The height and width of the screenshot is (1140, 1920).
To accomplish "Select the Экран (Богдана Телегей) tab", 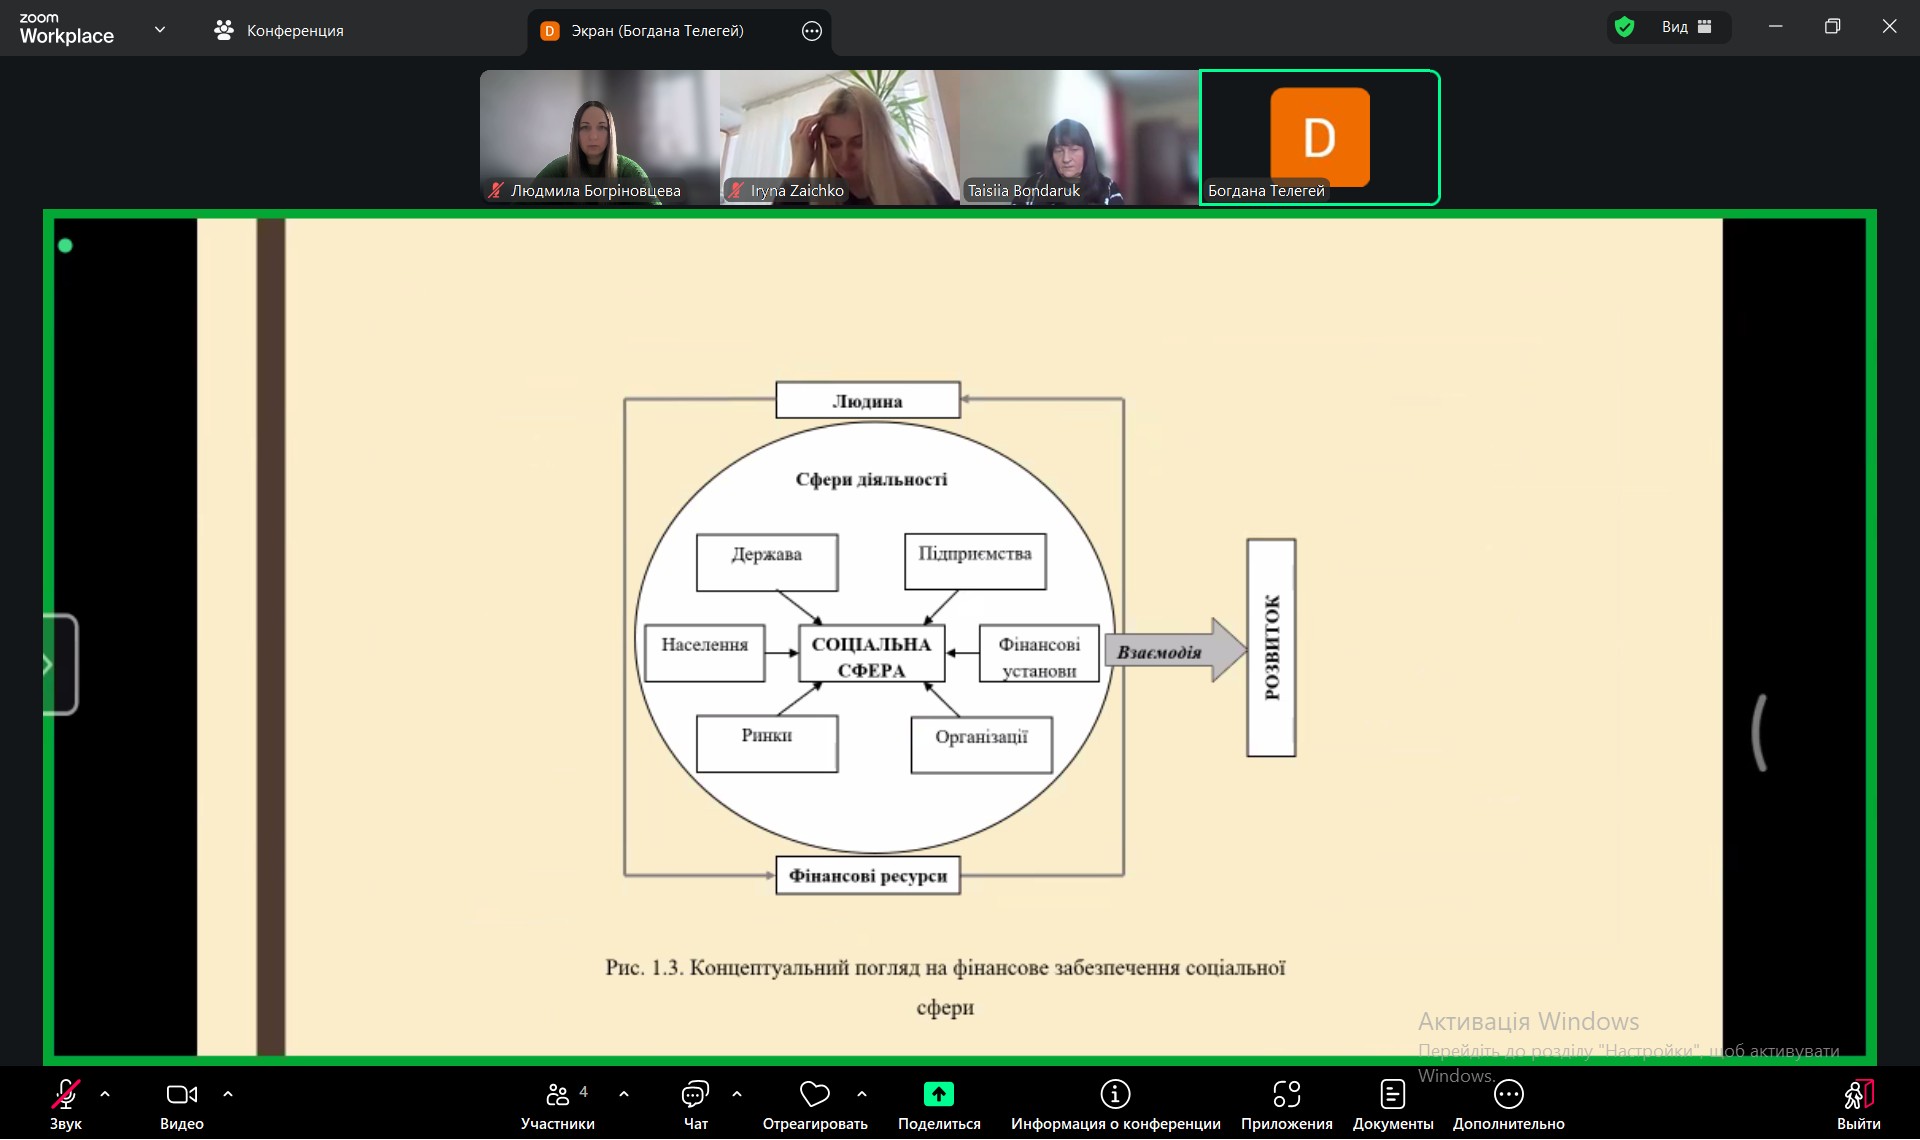I will click(656, 31).
